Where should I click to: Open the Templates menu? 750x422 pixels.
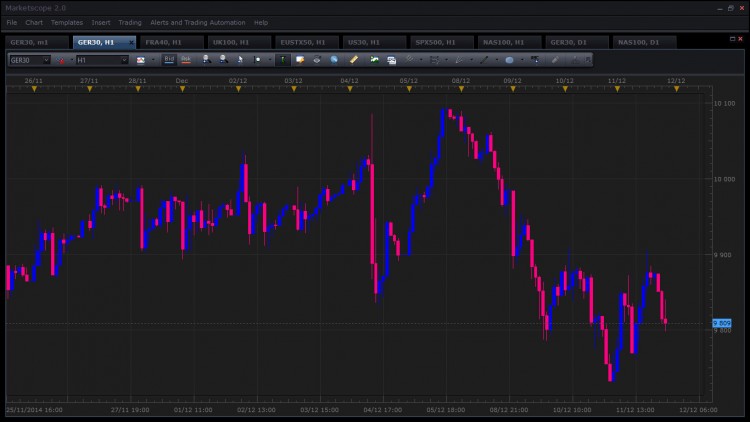pyautogui.click(x=67, y=22)
